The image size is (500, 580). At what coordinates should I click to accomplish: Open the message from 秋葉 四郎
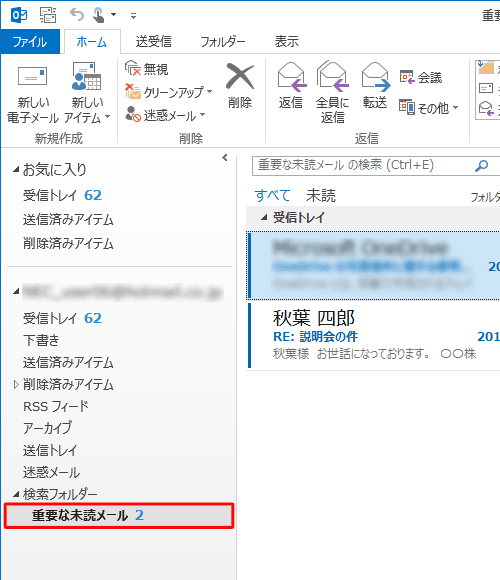[374, 335]
